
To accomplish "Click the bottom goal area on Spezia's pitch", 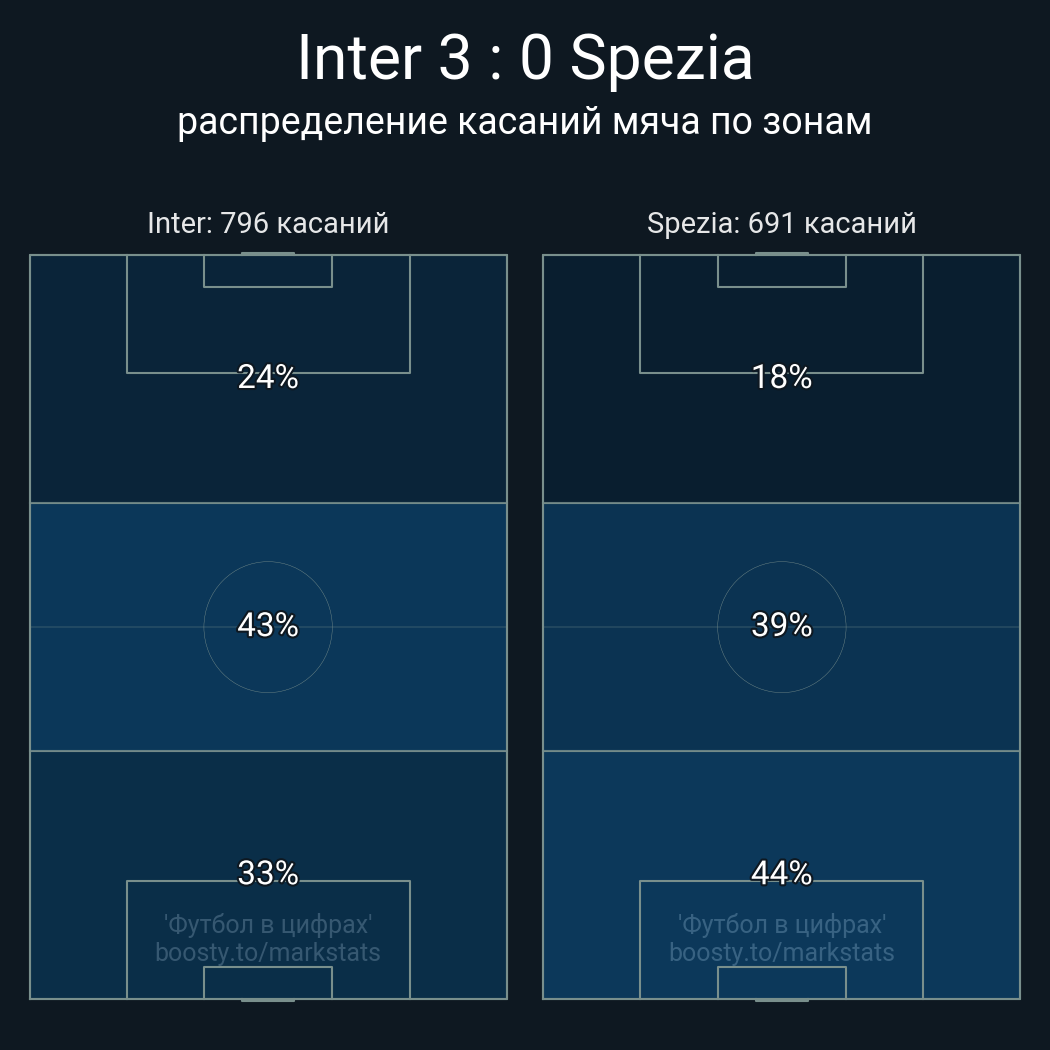I will (x=781, y=982).
